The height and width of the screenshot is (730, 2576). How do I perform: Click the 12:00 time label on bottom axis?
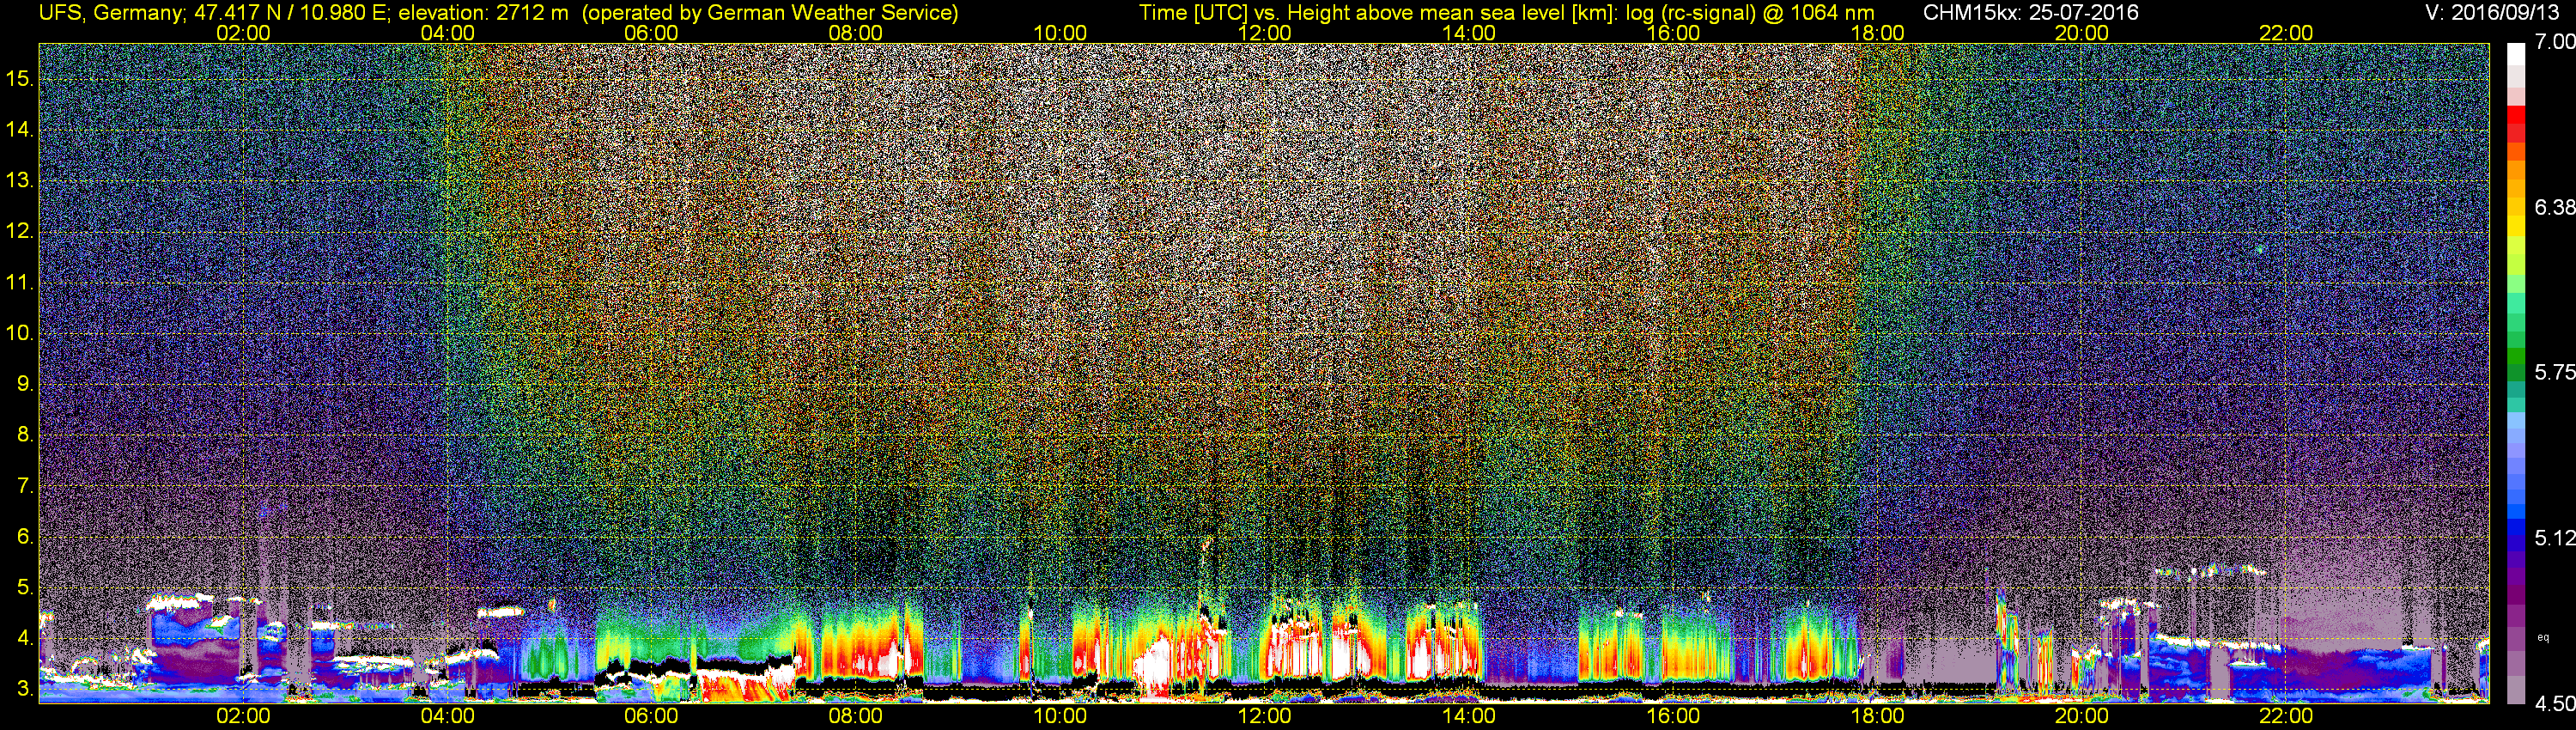click(x=1264, y=716)
